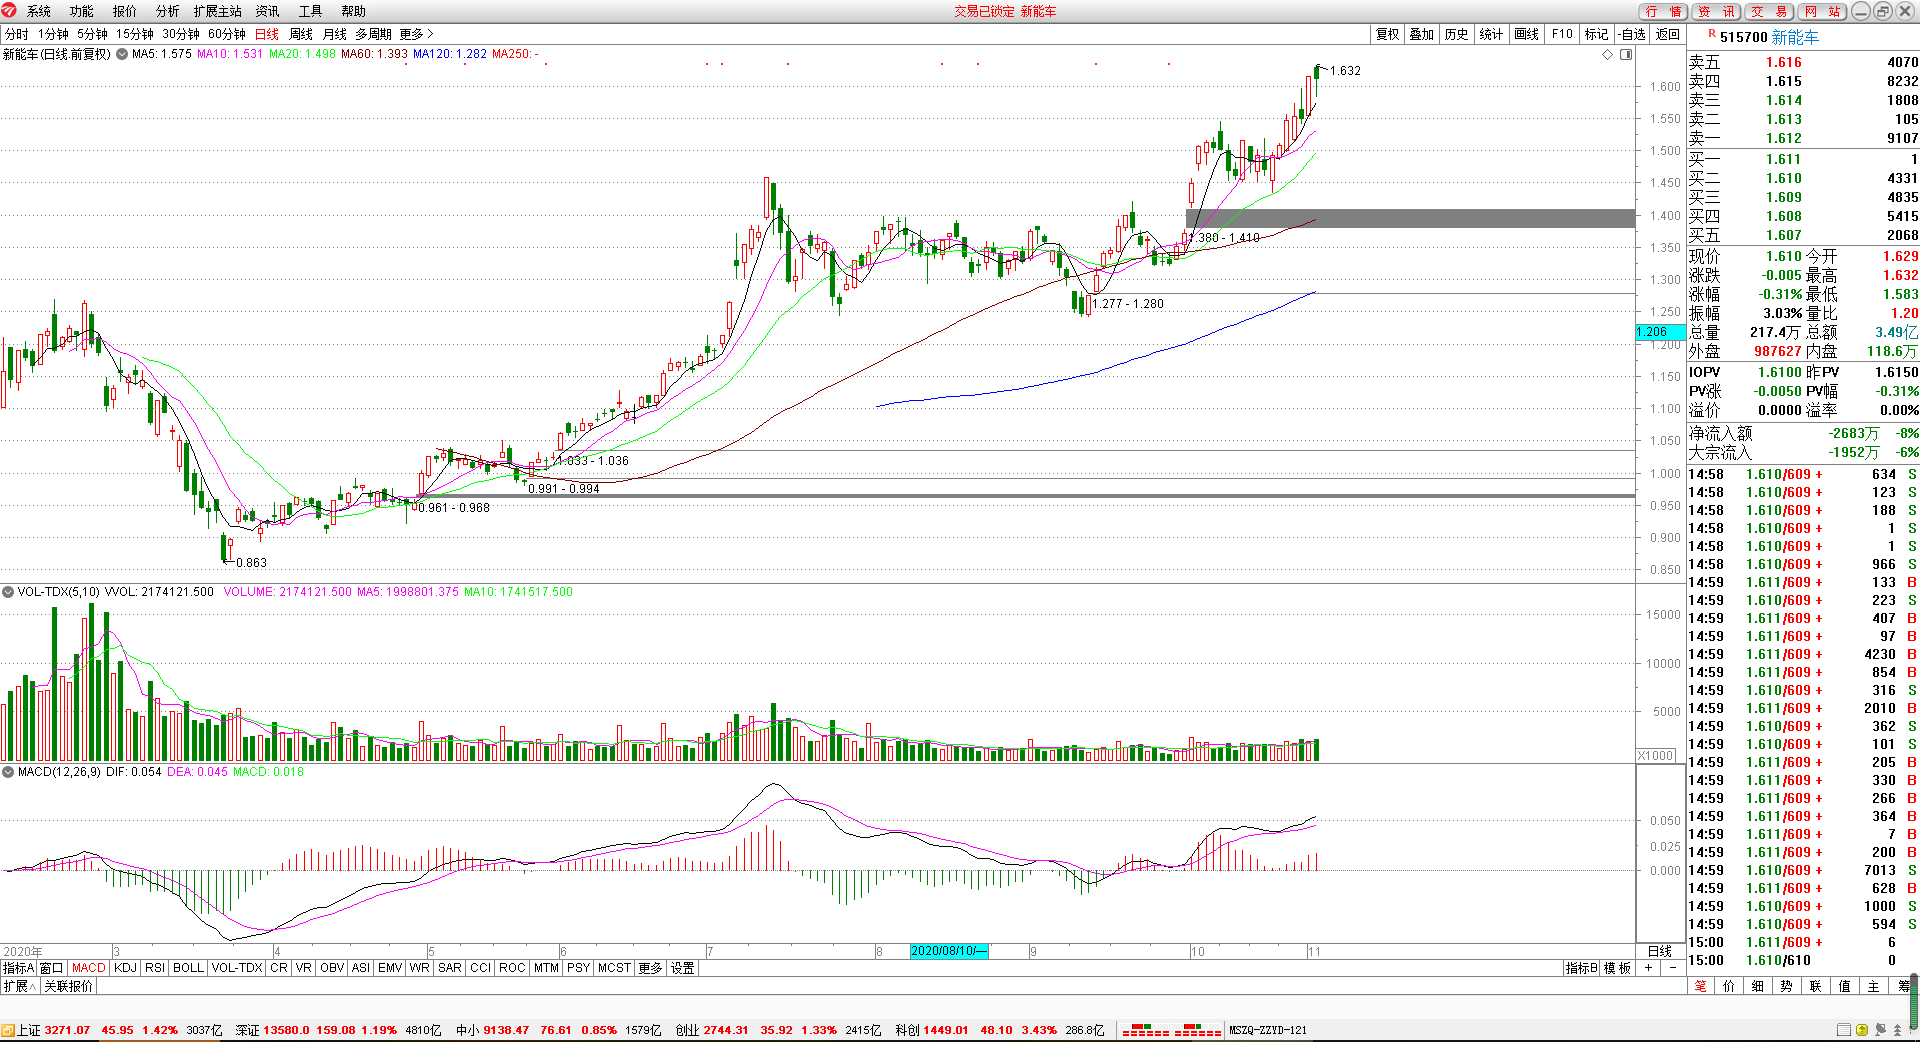Image resolution: width=1920 pixels, height=1042 pixels.
Task: Open the 分析 menu
Action: coord(167,11)
